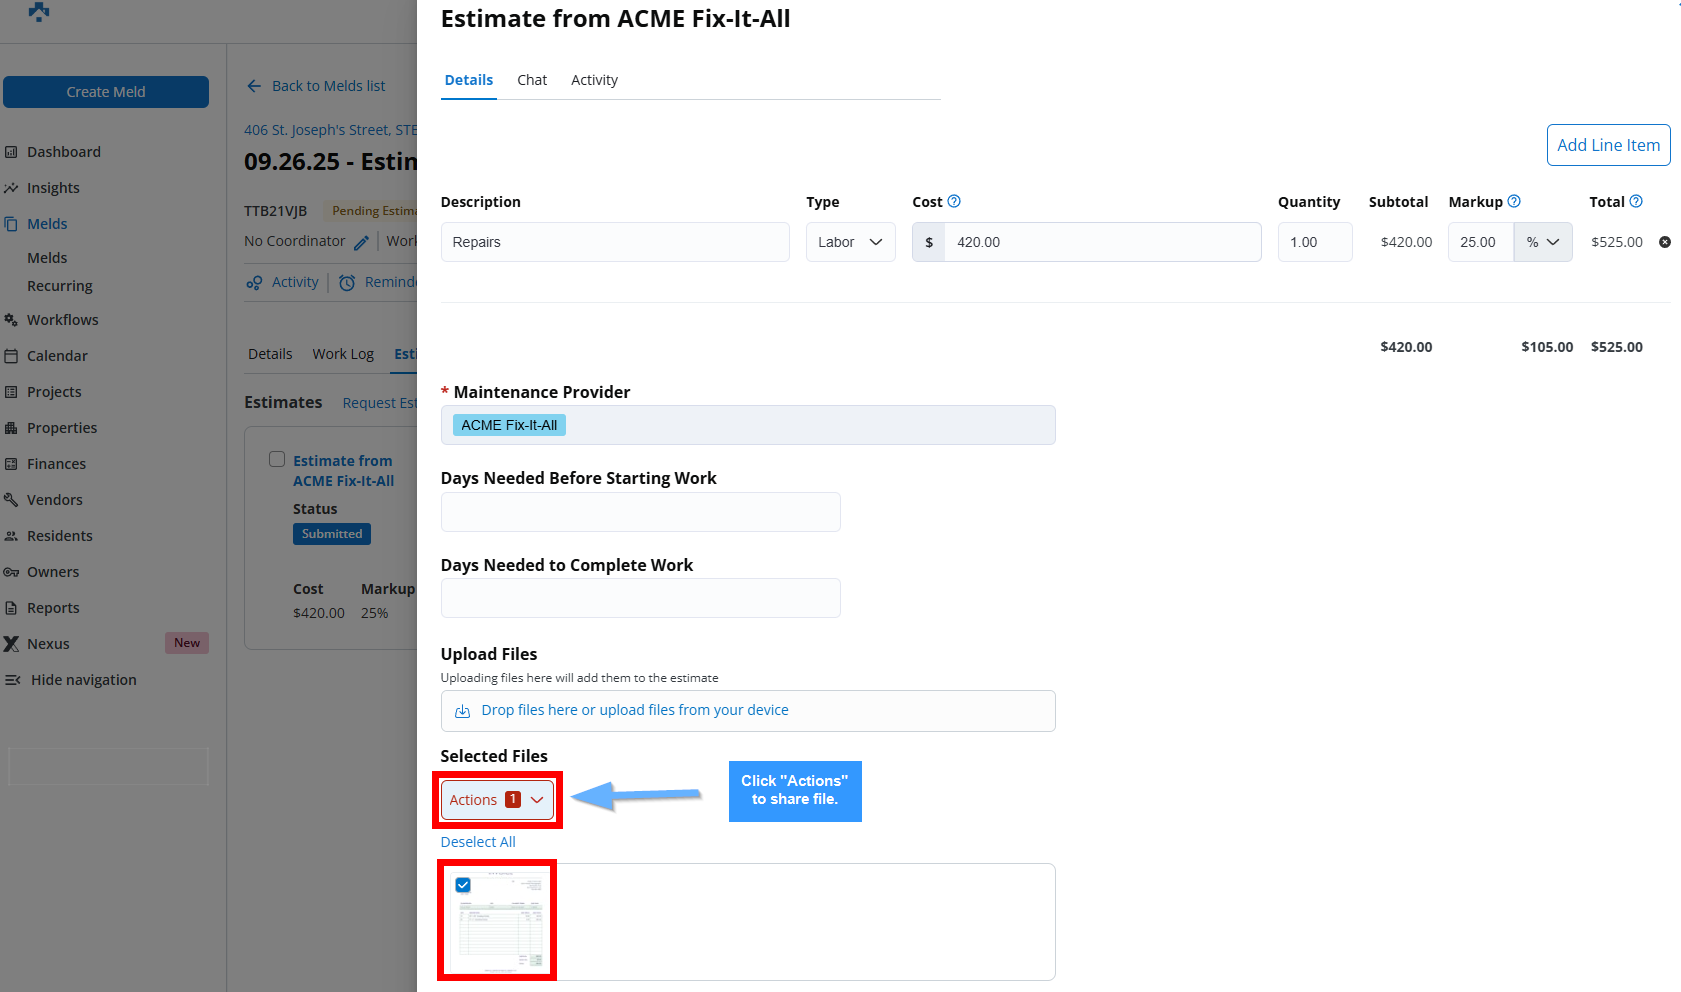This screenshot has height=992, width=1681.
Task: Click the Cost help question icon
Action: click(954, 201)
